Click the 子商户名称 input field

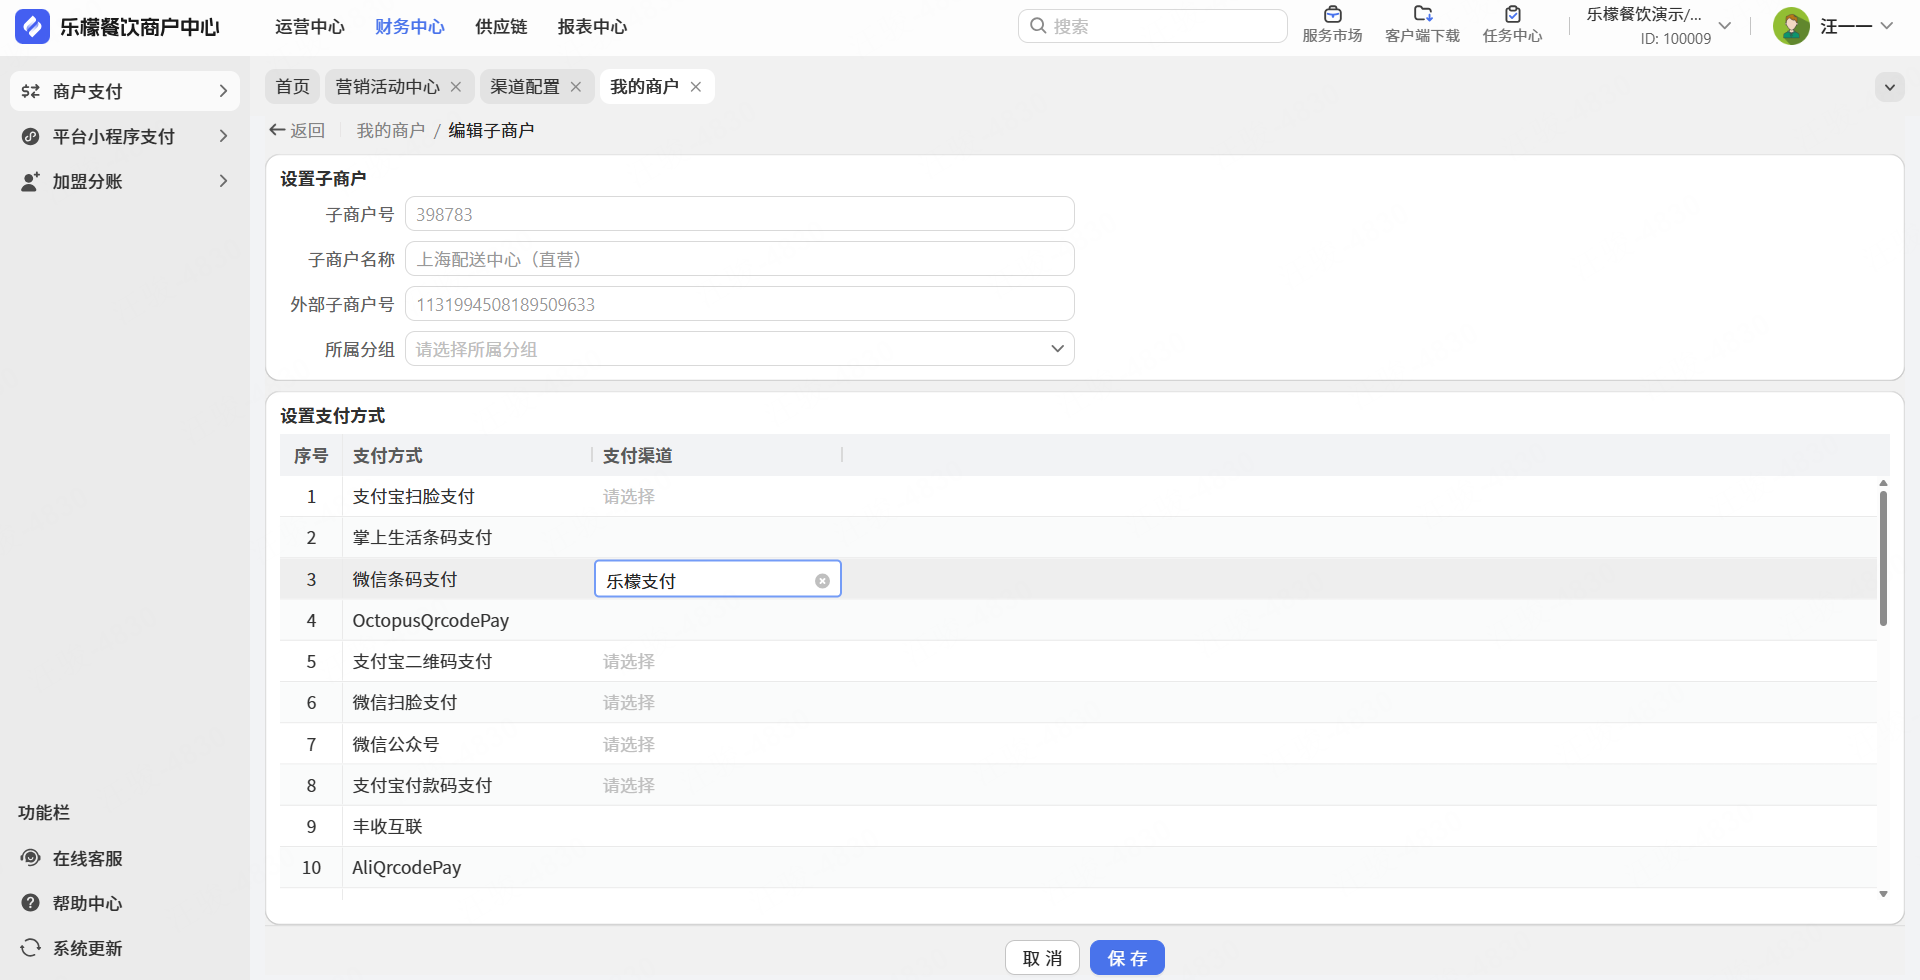coord(740,259)
